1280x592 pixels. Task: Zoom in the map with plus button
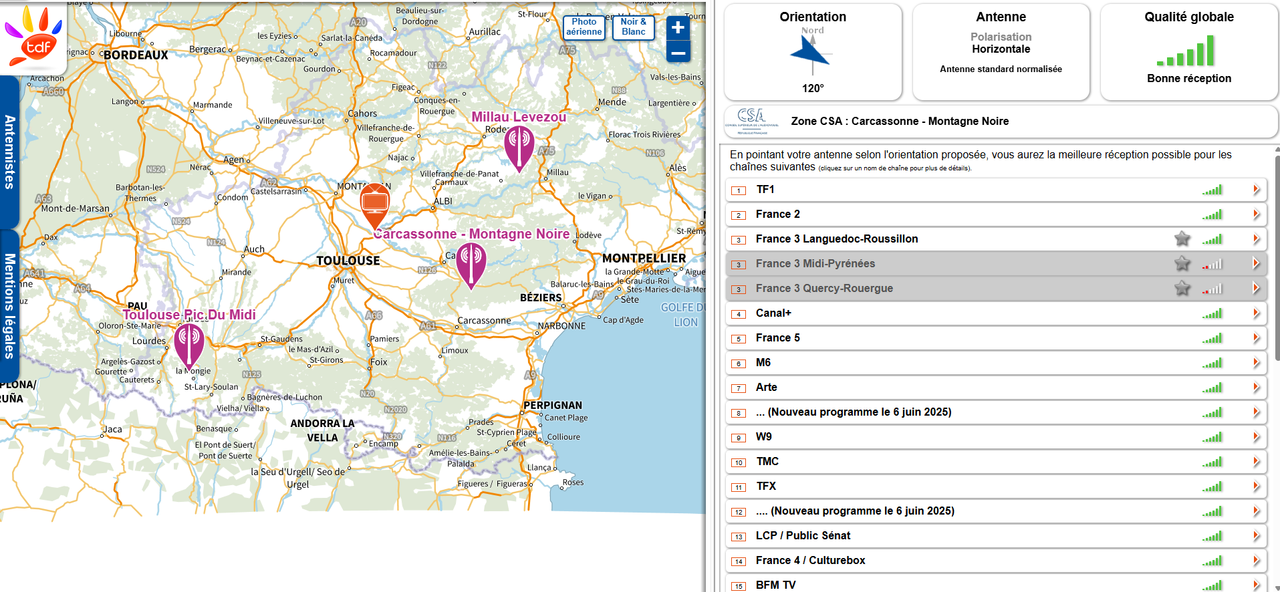678,28
